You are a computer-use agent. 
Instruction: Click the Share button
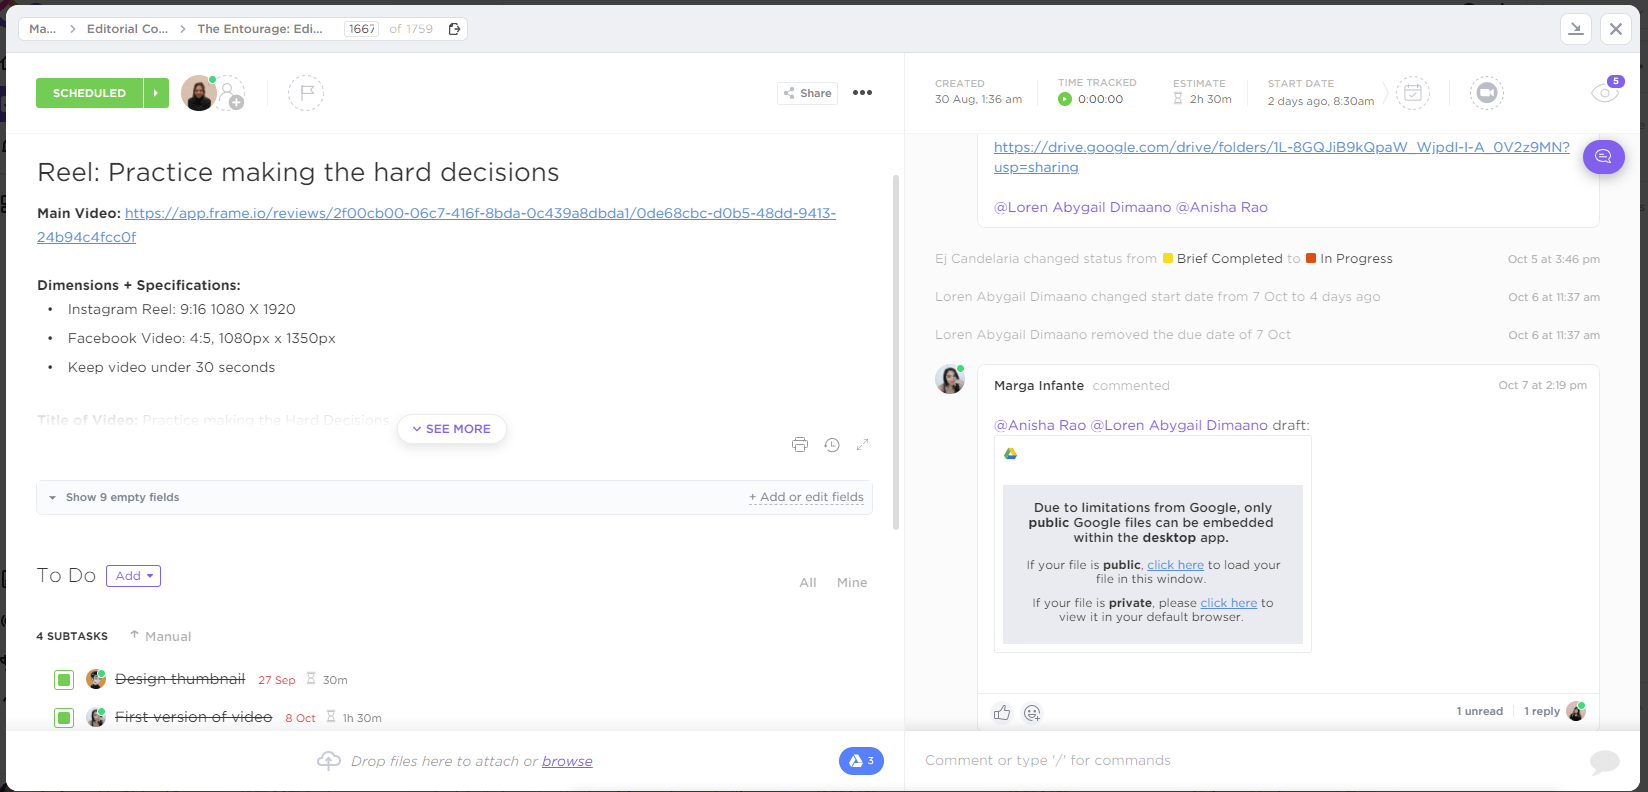(x=807, y=93)
